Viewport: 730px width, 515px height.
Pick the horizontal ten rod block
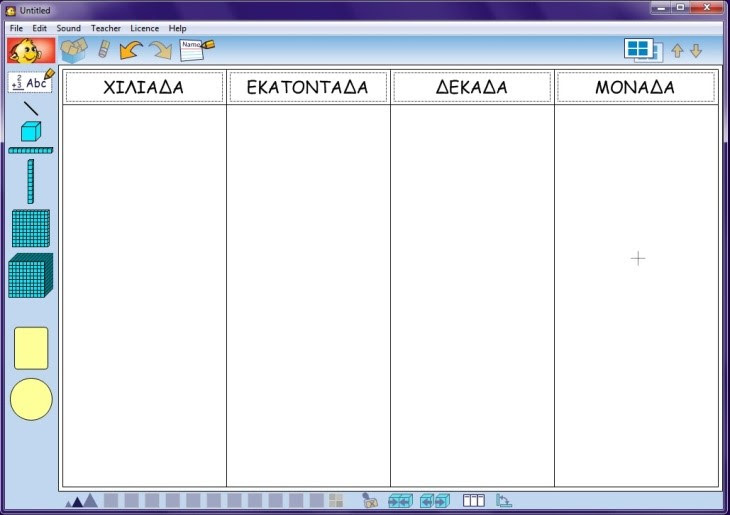tap(31, 150)
